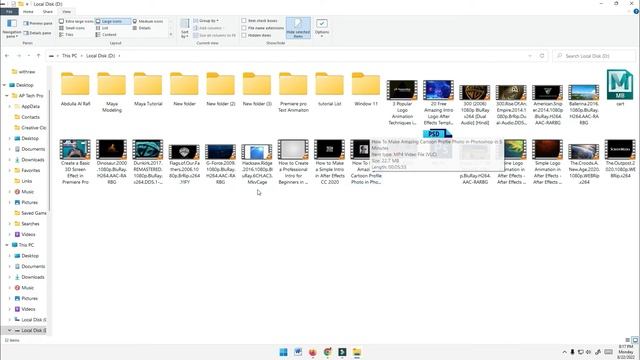
Task: Switch to the Share ribbon tab
Action: point(48,12)
